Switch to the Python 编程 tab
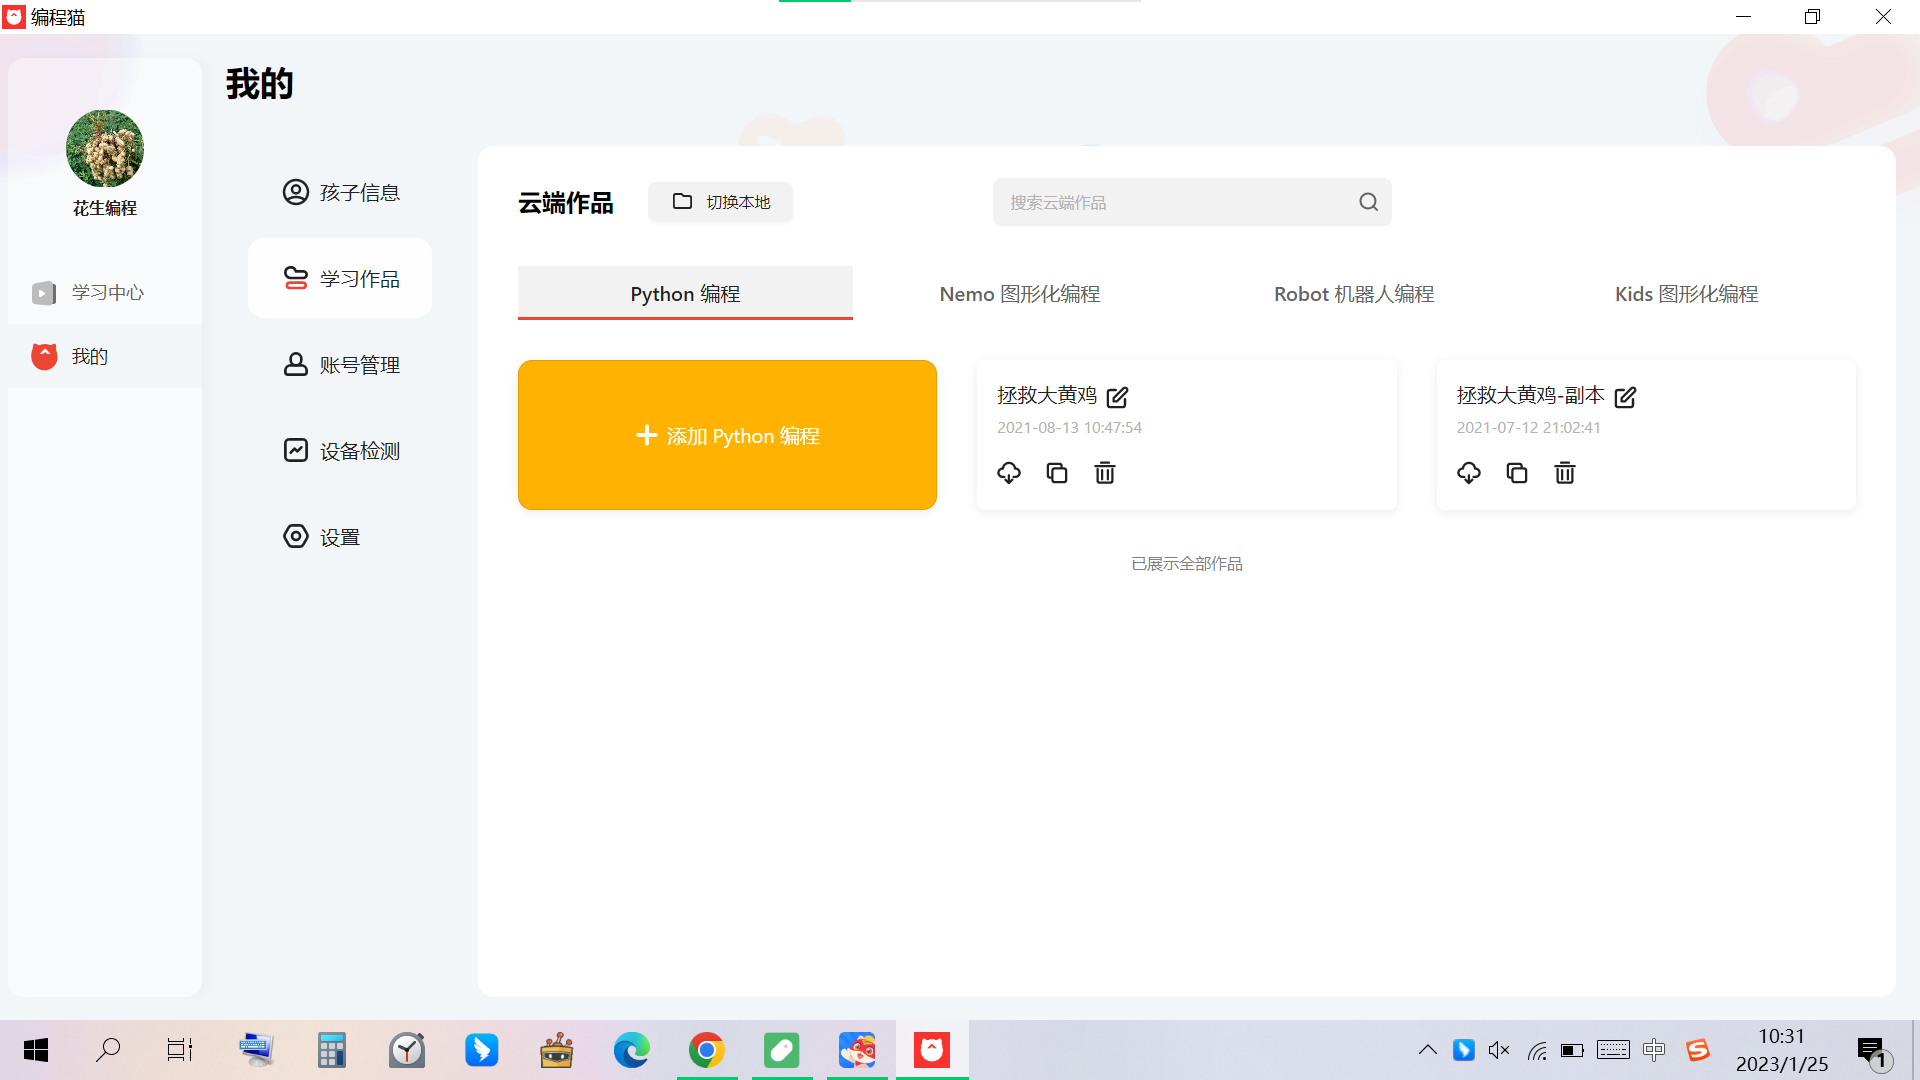Viewport: 1920px width, 1080px height. pos(685,293)
